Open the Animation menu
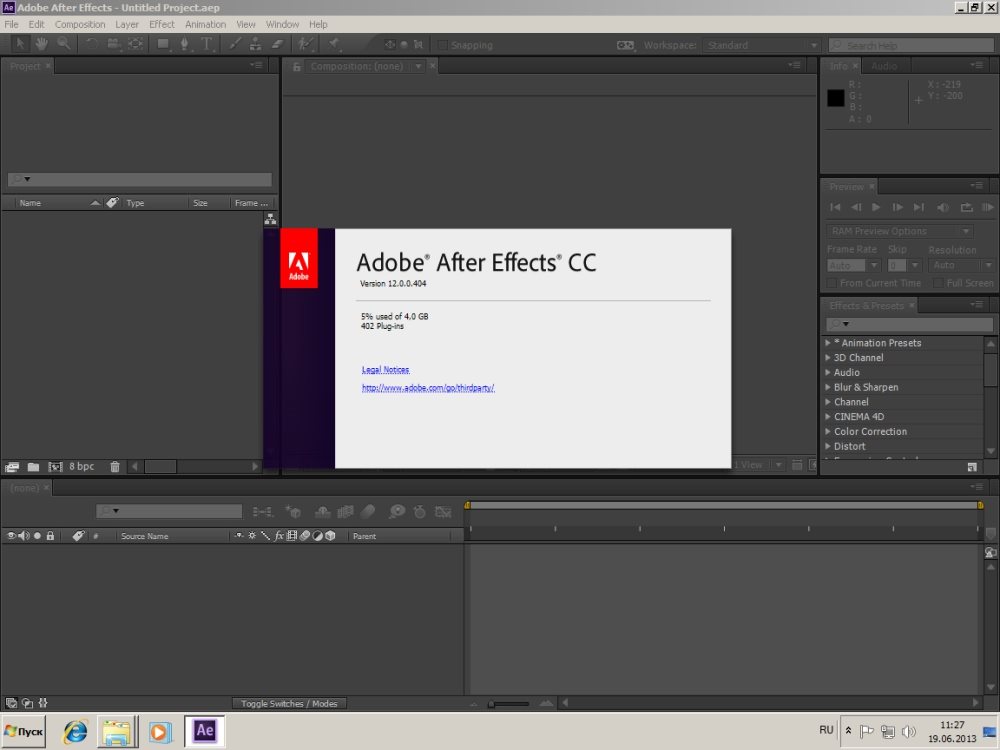 pos(205,24)
